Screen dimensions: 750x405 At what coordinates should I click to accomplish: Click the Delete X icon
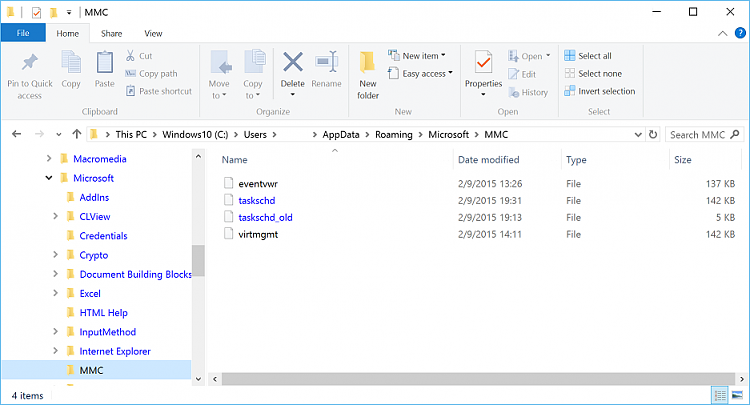tap(293, 62)
